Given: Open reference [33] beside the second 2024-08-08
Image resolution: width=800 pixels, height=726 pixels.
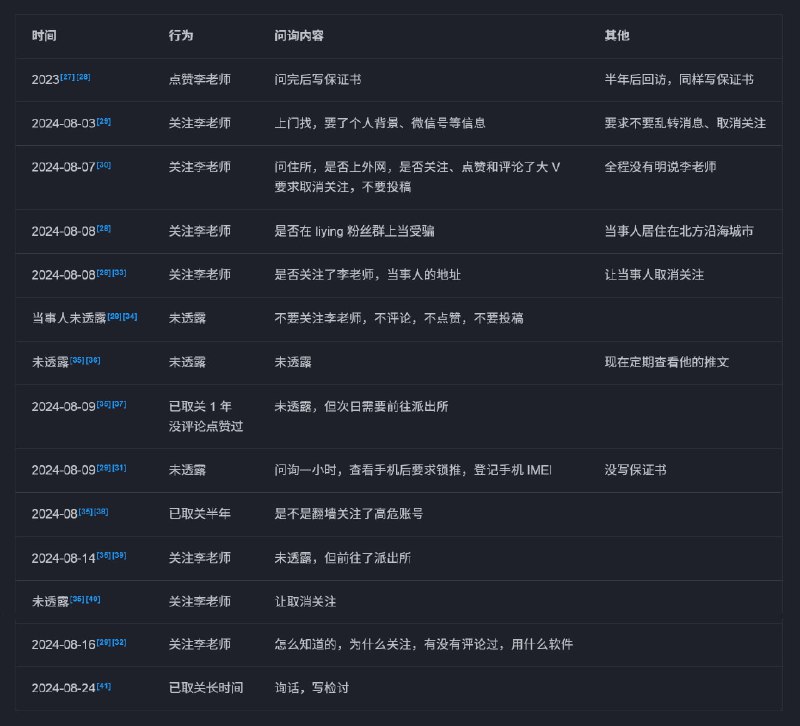Looking at the screenshot, I should [x=121, y=271].
